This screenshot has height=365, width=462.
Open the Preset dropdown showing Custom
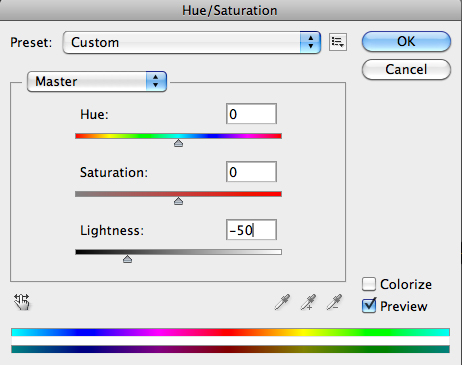click(x=192, y=42)
